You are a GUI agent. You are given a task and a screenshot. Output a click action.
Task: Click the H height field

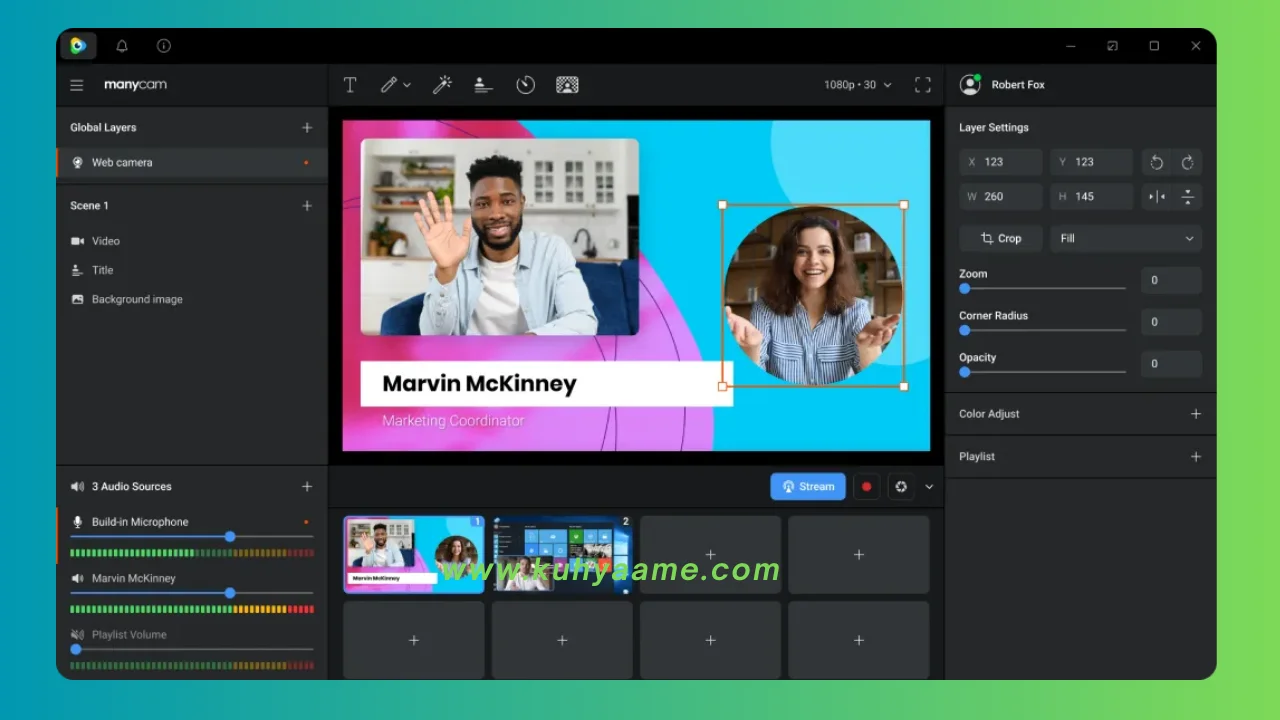[x=1091, y=197]
